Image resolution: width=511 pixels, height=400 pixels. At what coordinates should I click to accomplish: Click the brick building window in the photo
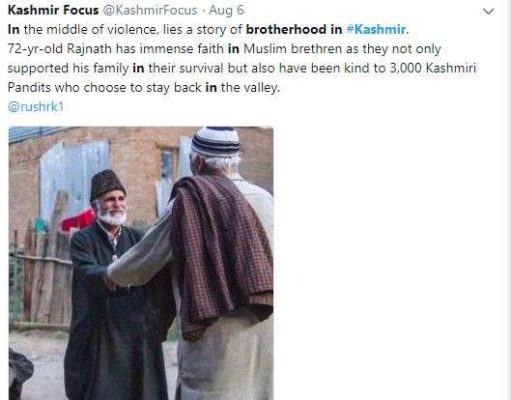[167, 164]
